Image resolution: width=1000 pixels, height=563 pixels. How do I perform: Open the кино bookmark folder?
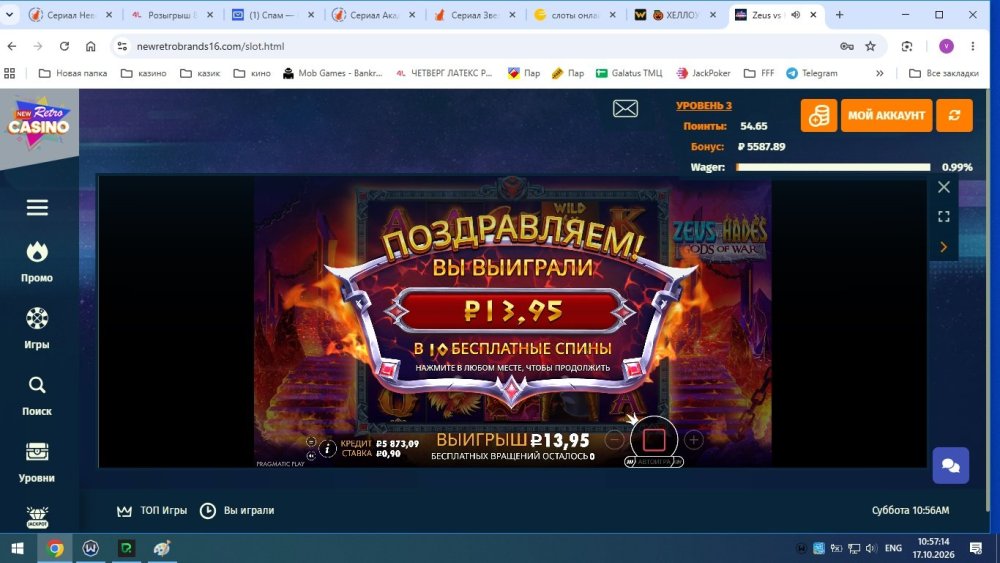pos(252,73)
